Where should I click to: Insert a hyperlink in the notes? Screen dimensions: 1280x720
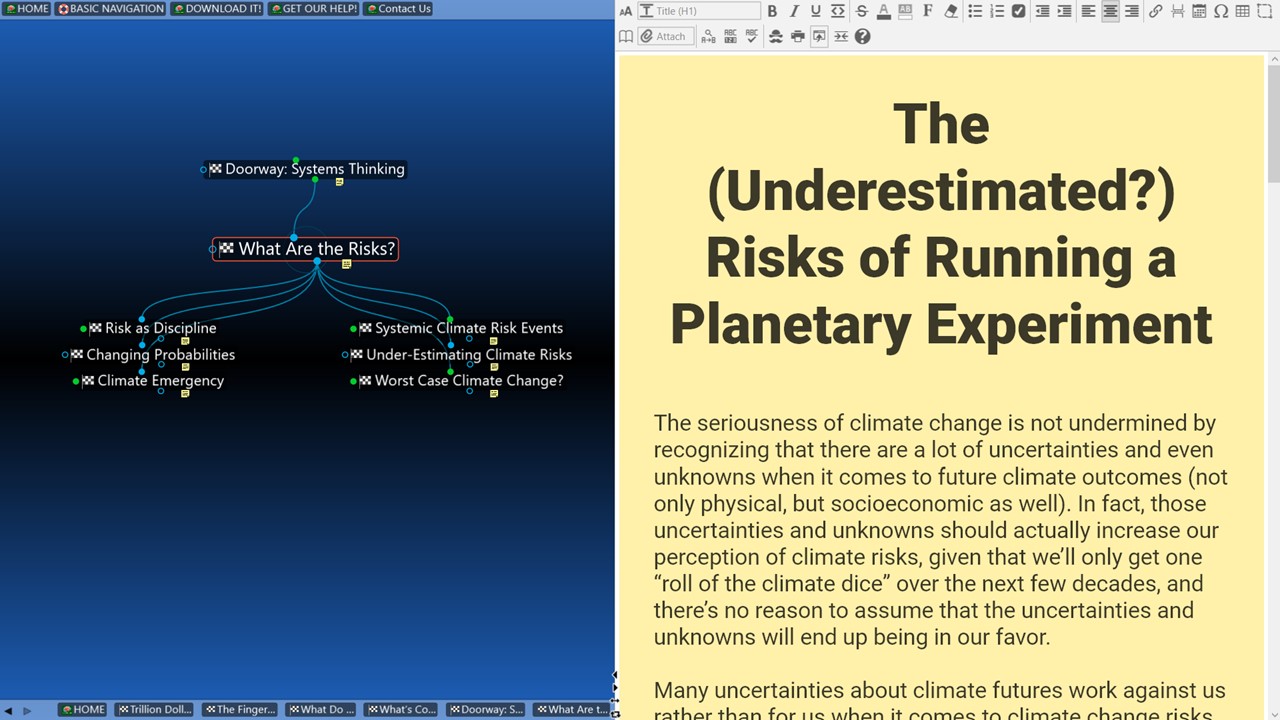[1155, 11]
